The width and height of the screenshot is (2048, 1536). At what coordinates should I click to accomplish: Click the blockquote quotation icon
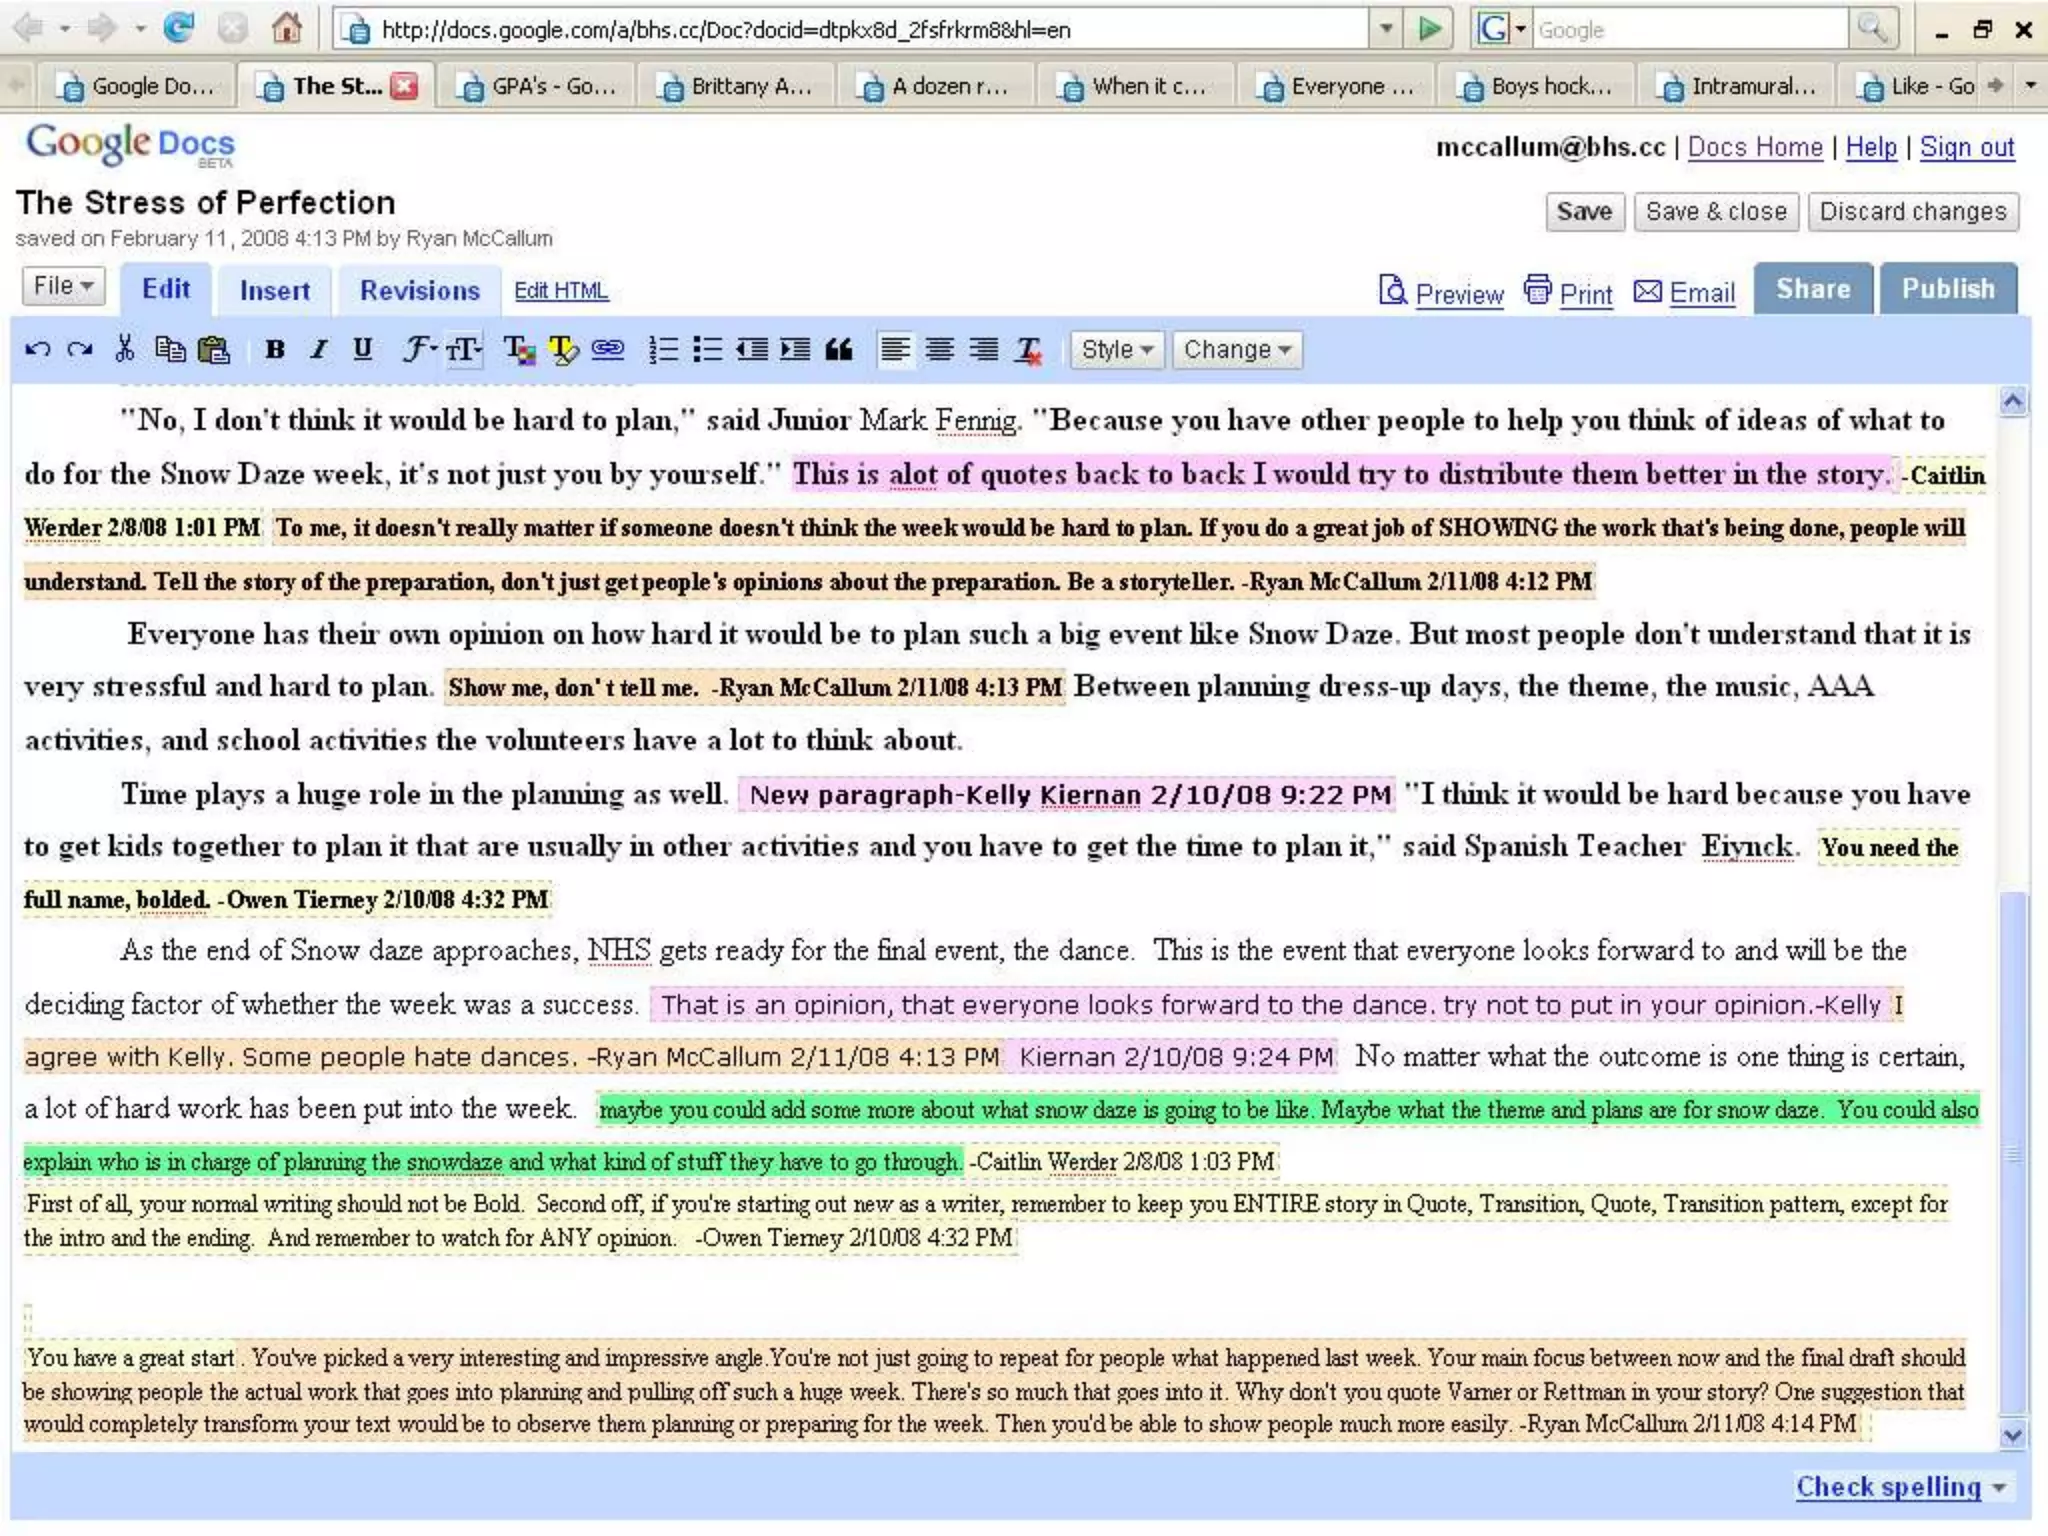click(838, 350)
